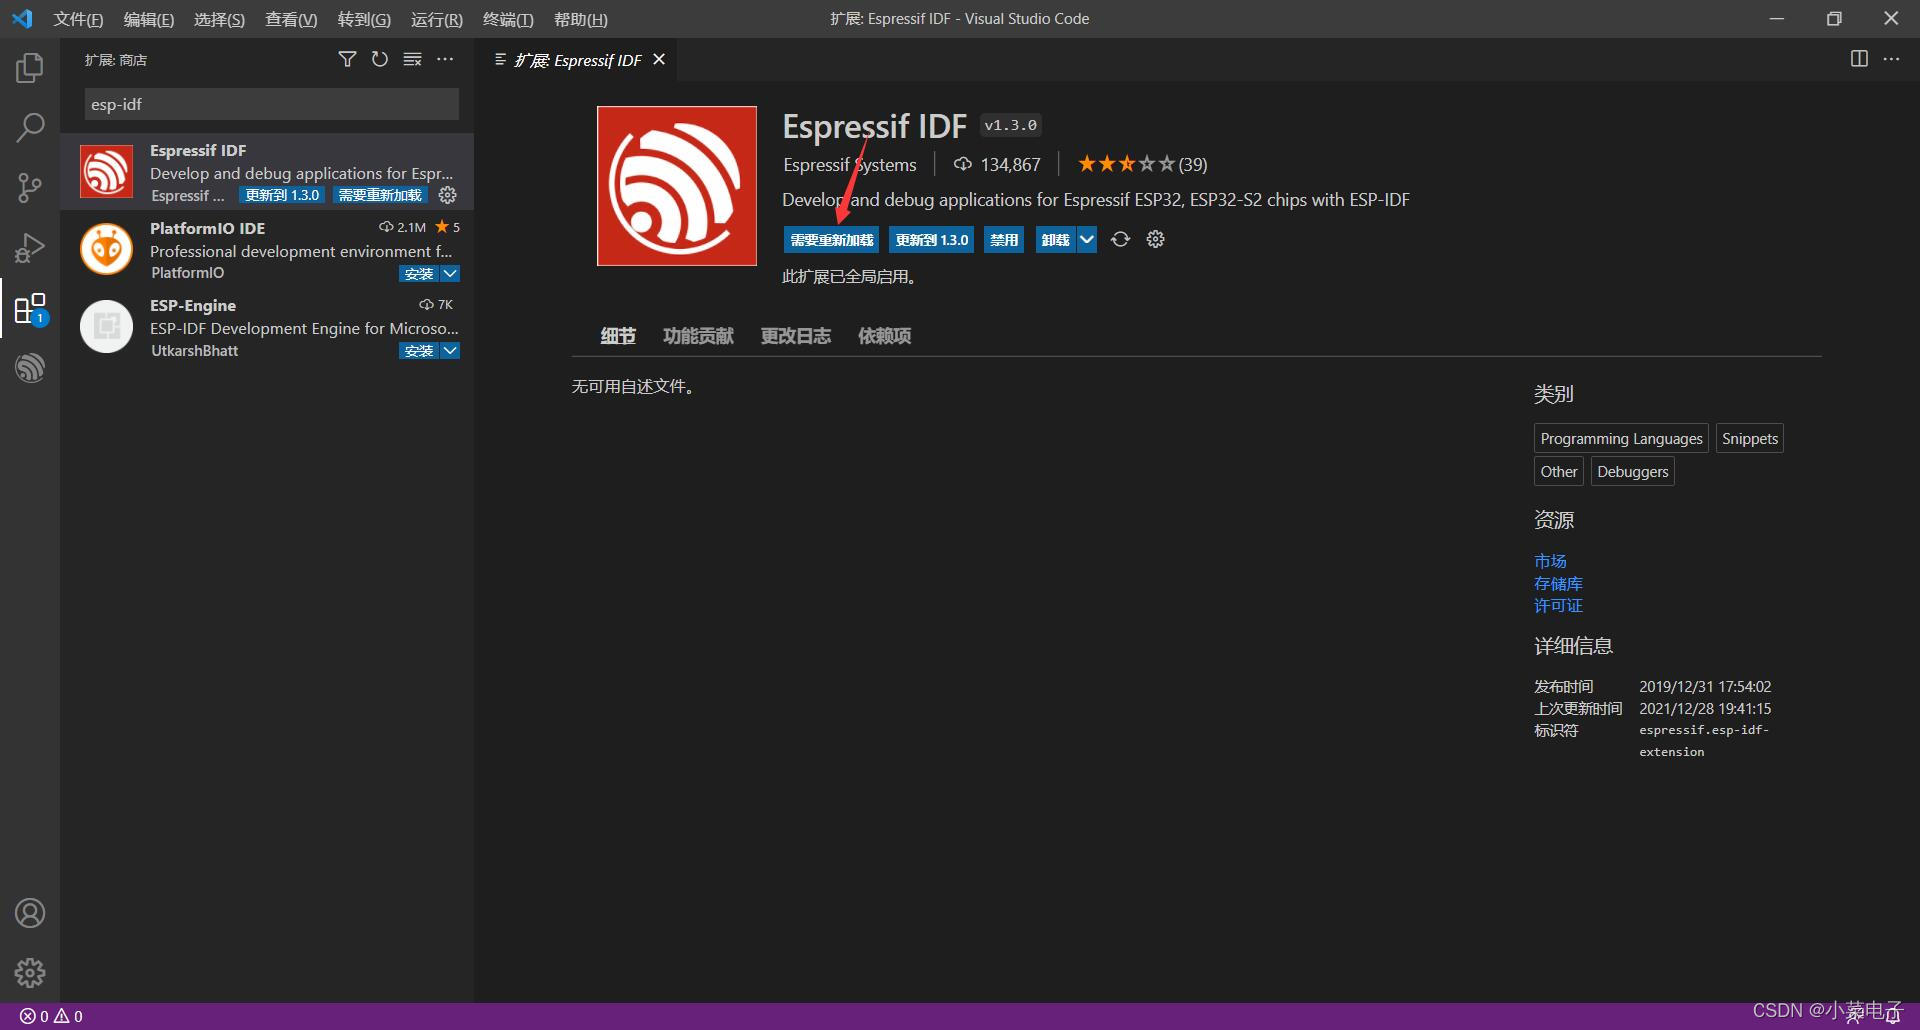This screenshot has height=1030, width=1920.
Task: Click sync icon beside uninstall button
Action: [1120, 240]
